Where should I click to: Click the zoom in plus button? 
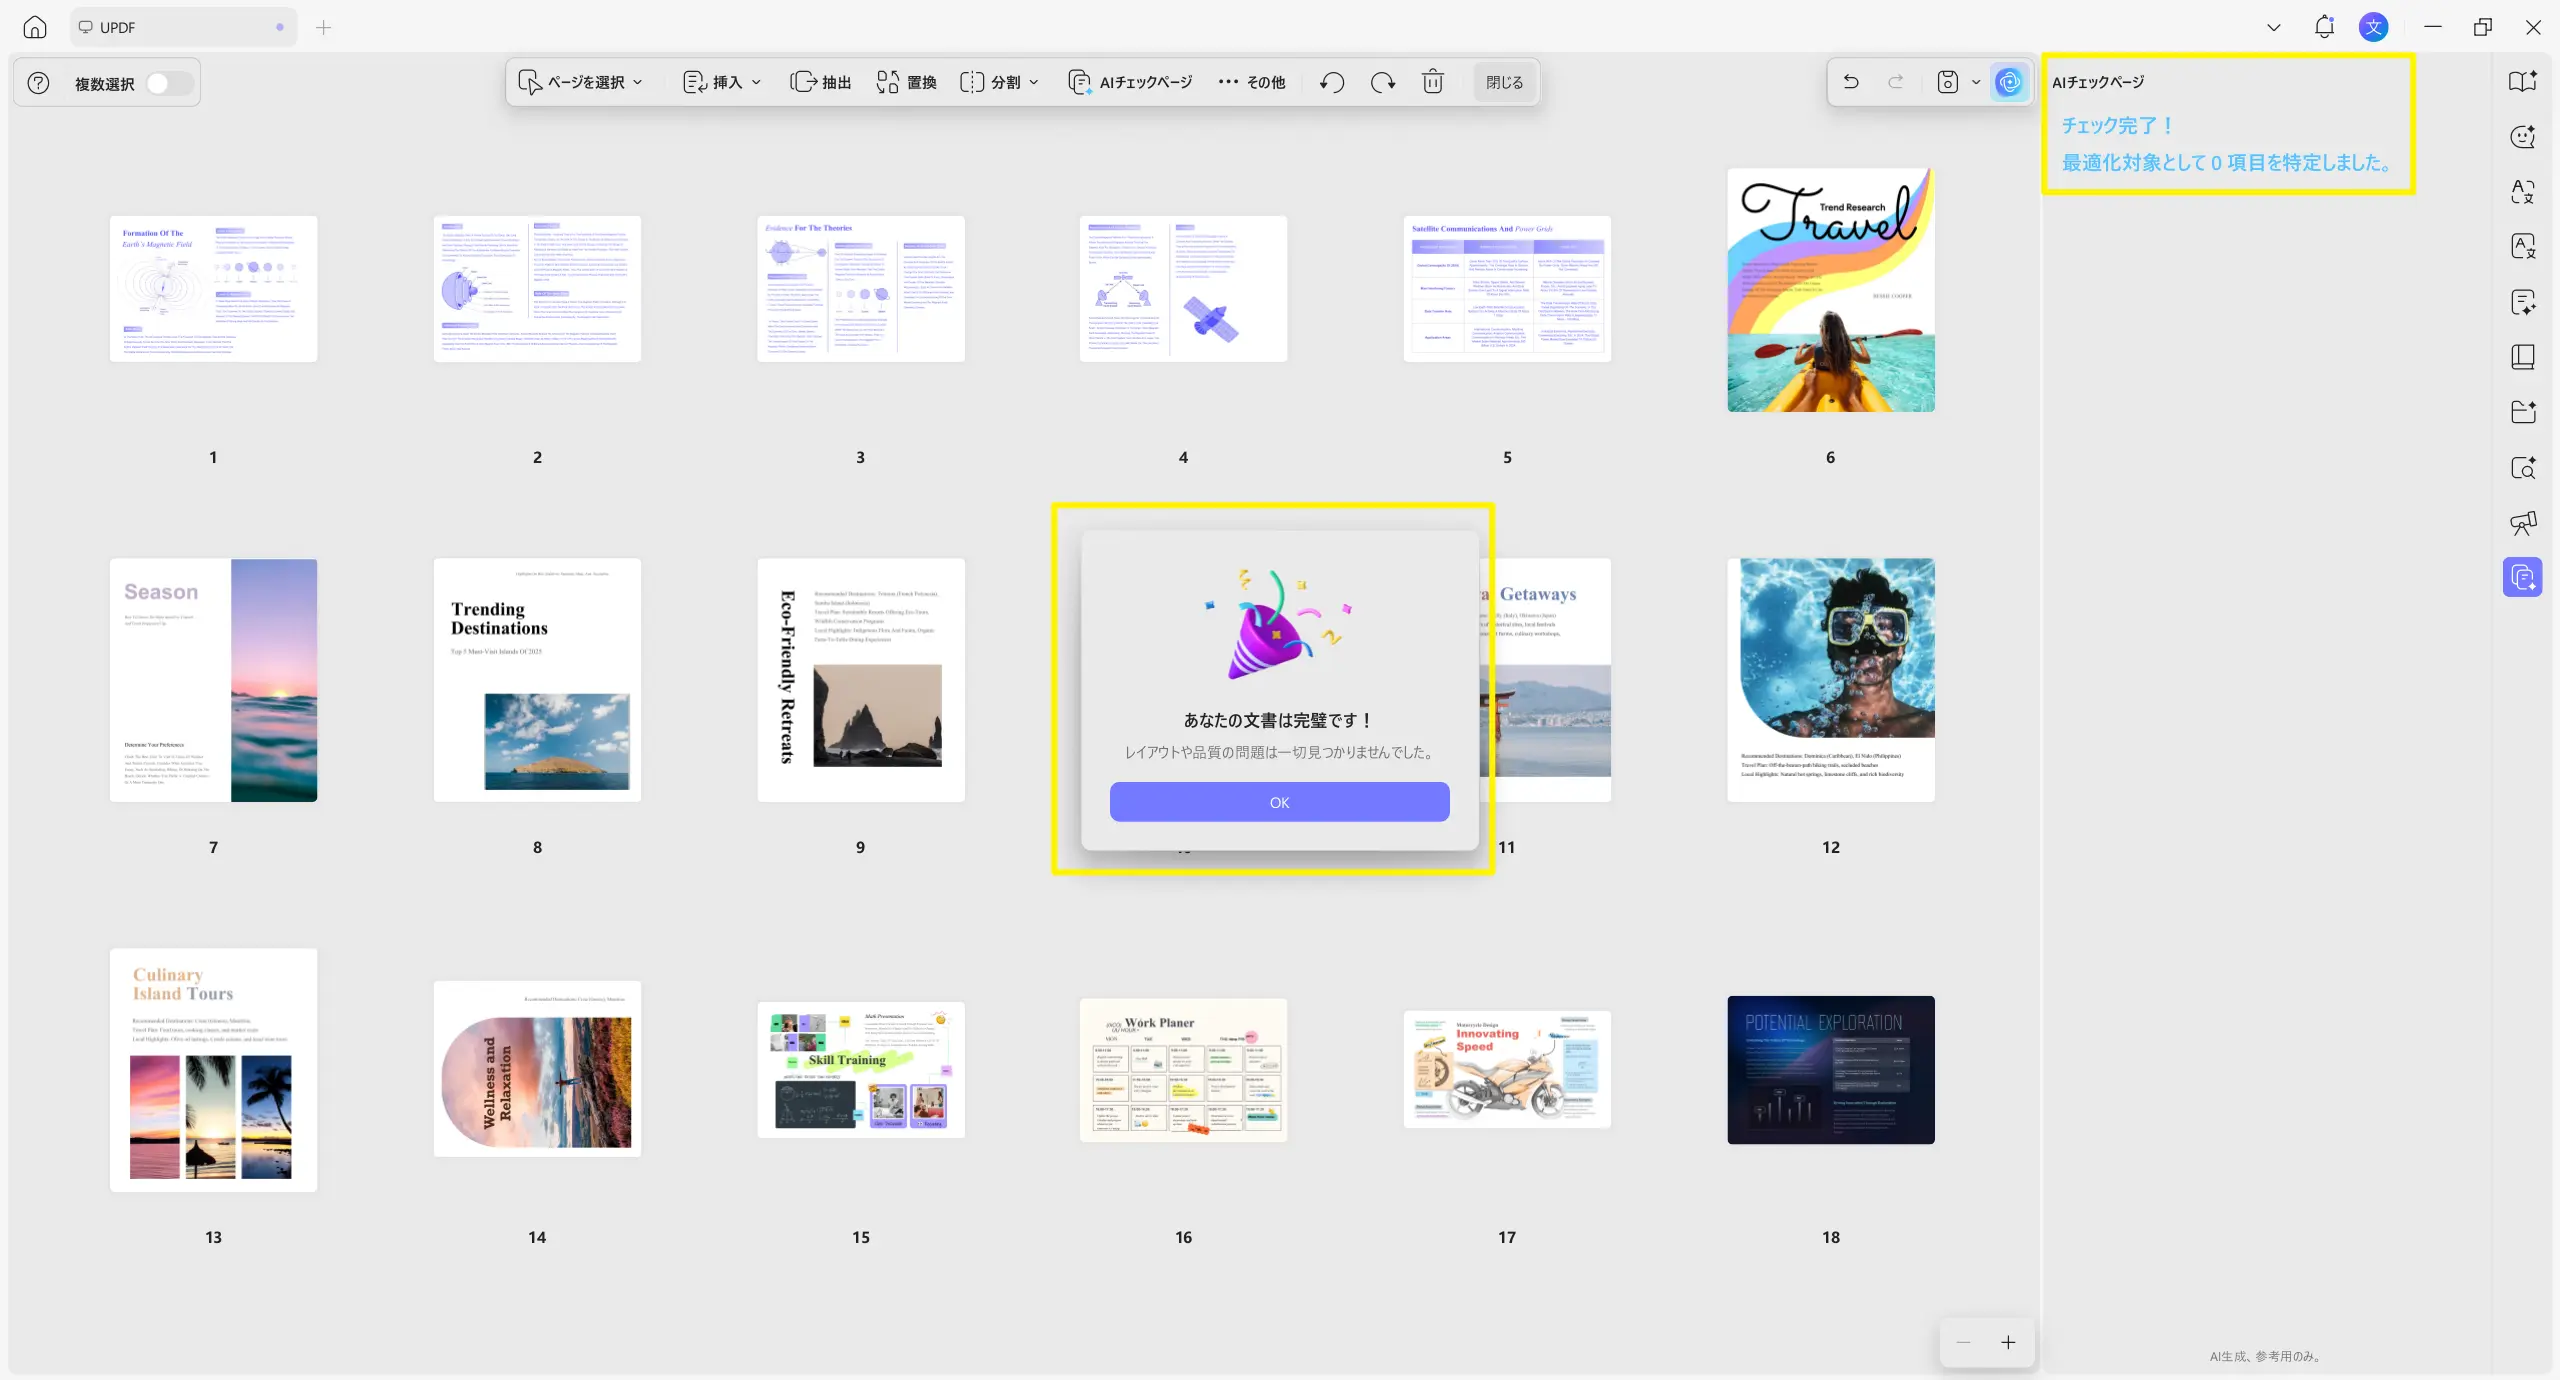tap(2008, 1342)
